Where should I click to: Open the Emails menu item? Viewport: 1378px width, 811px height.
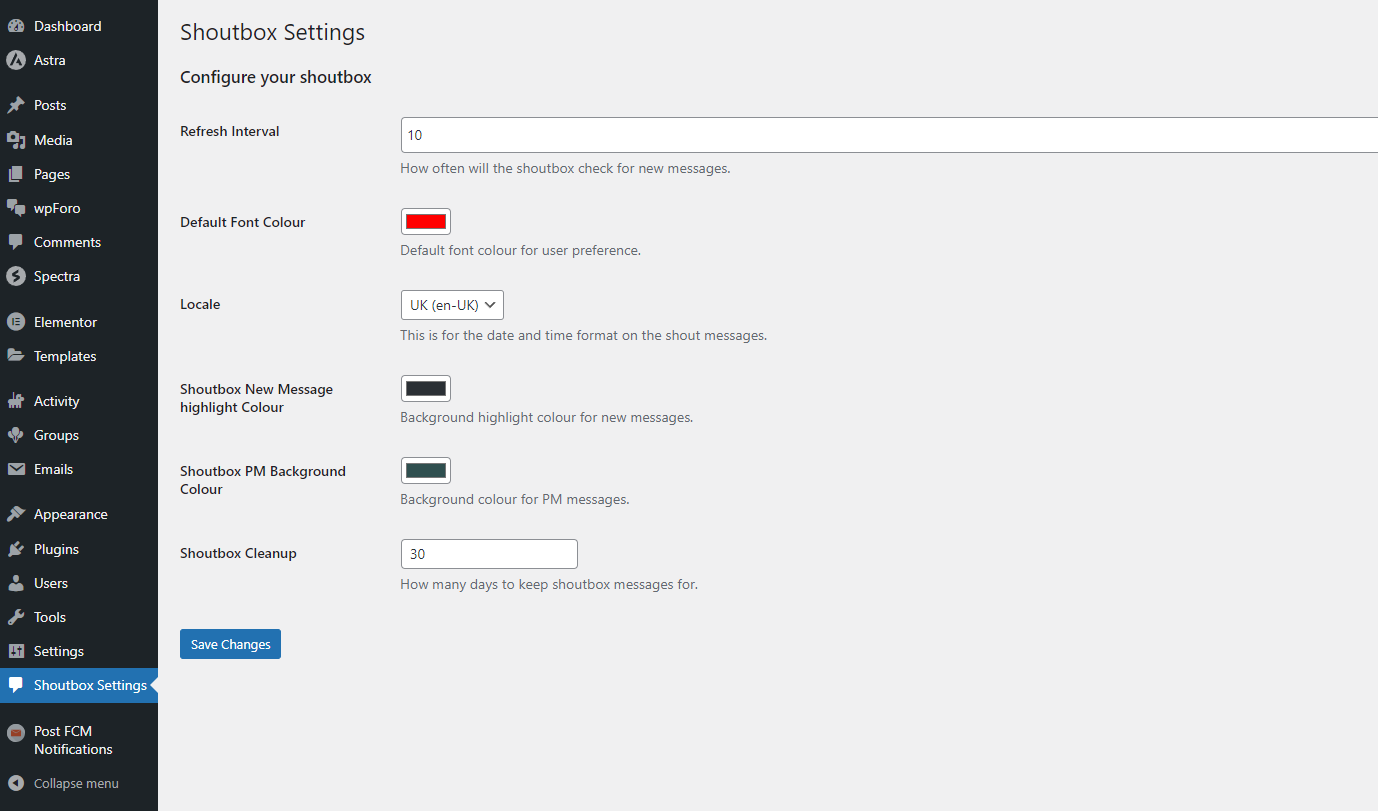tap(79, 469)
